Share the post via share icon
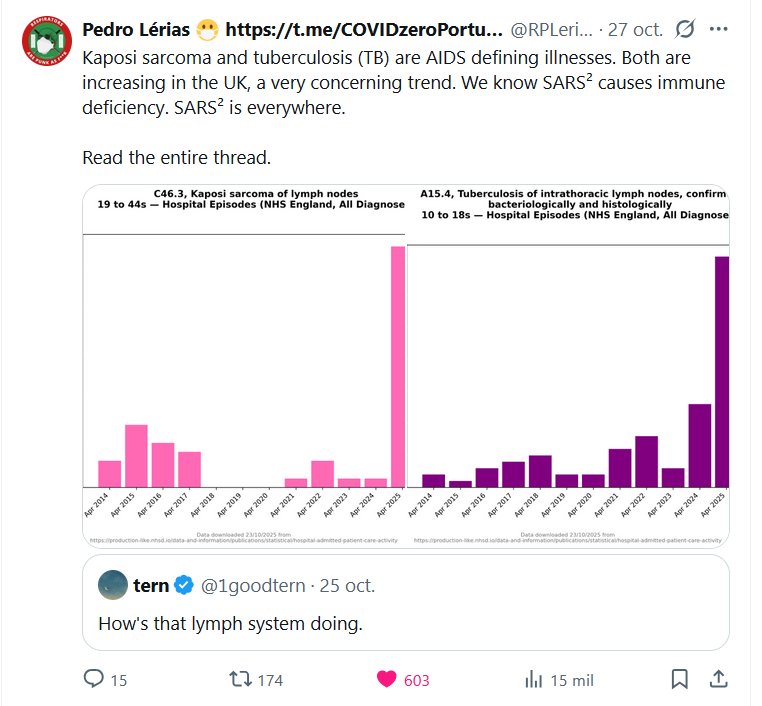The width and height of the screenshot is (762, 706). [x=717, y=680]
